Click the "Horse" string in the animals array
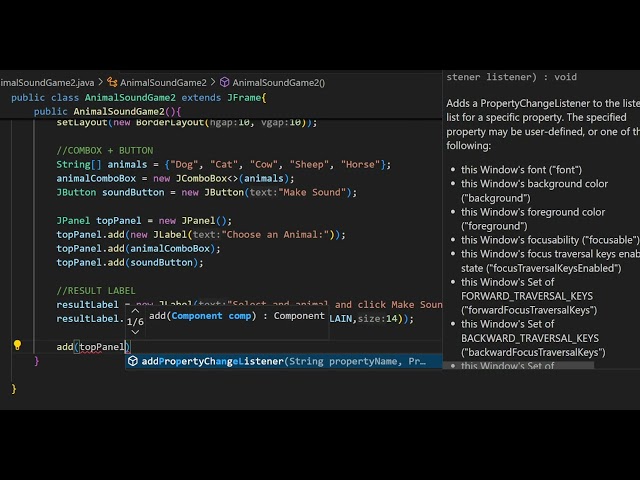Screen dimensions: 640x480 [x=360, y=164]
